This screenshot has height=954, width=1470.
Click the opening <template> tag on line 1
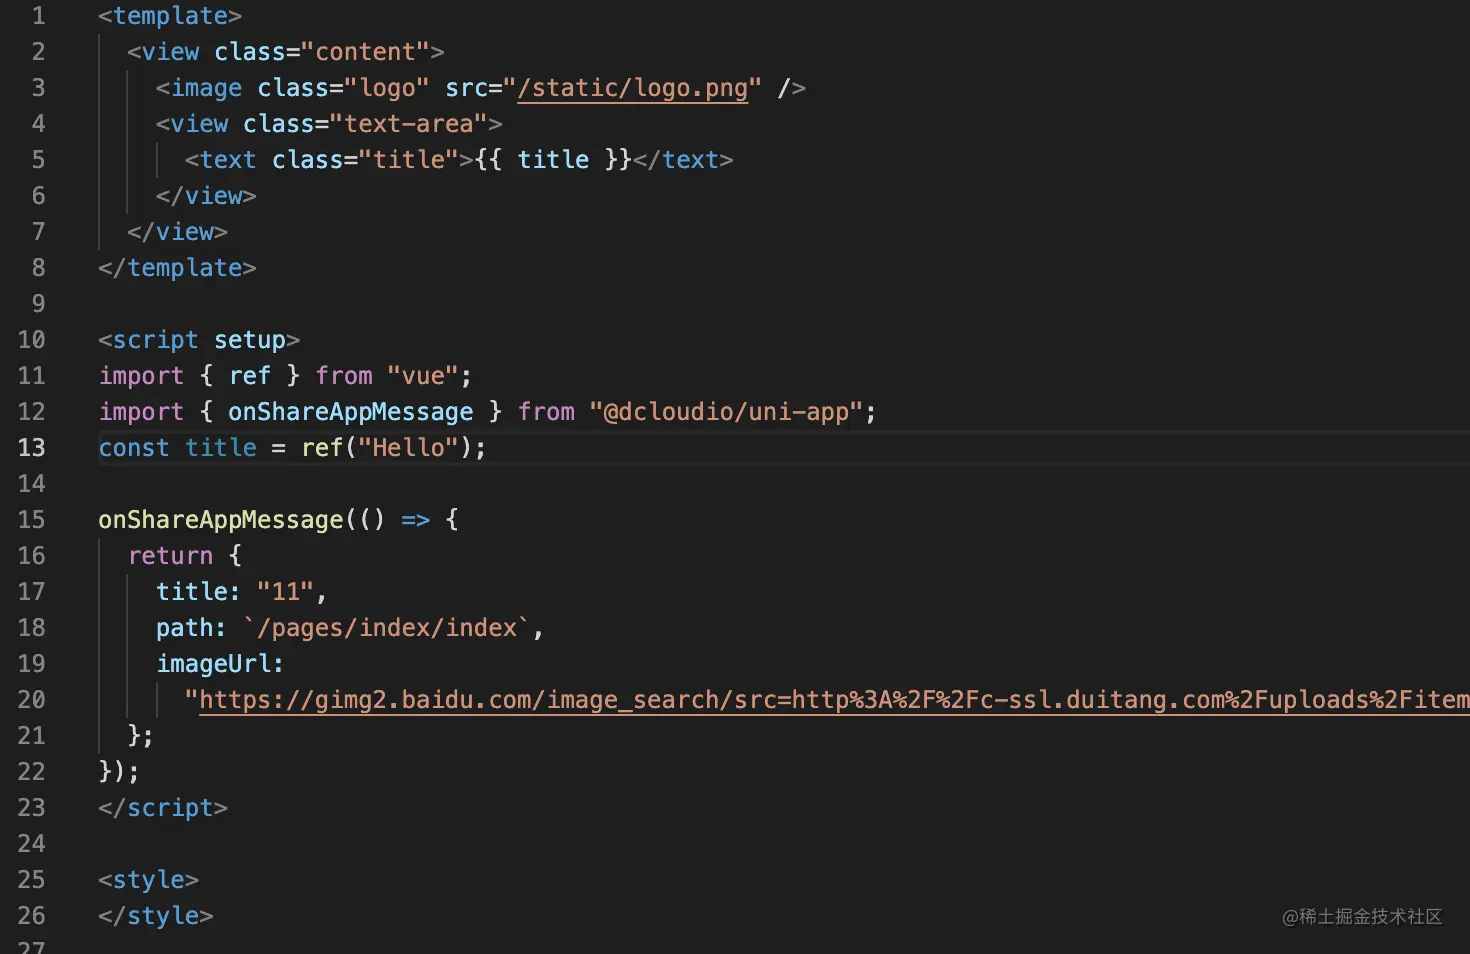[170, 16]
